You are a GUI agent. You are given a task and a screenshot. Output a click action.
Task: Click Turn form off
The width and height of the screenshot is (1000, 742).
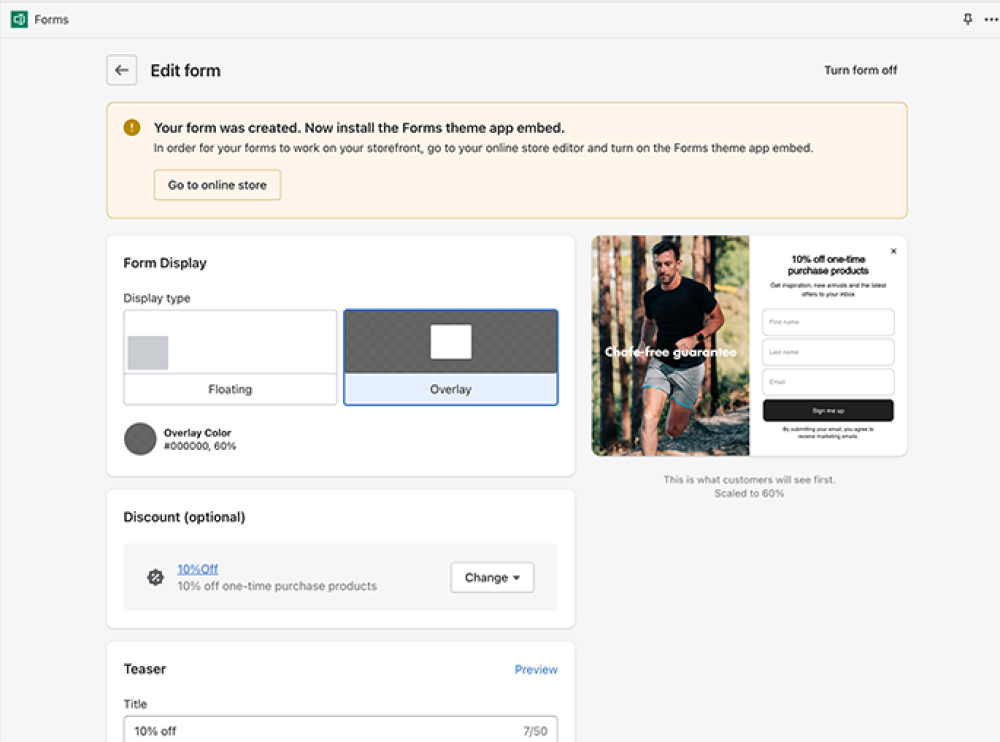tap(860, 70)
